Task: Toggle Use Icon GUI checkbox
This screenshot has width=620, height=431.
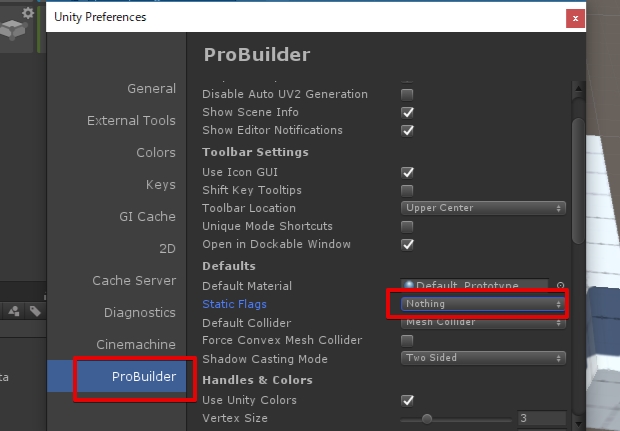Action: (407, 172)
